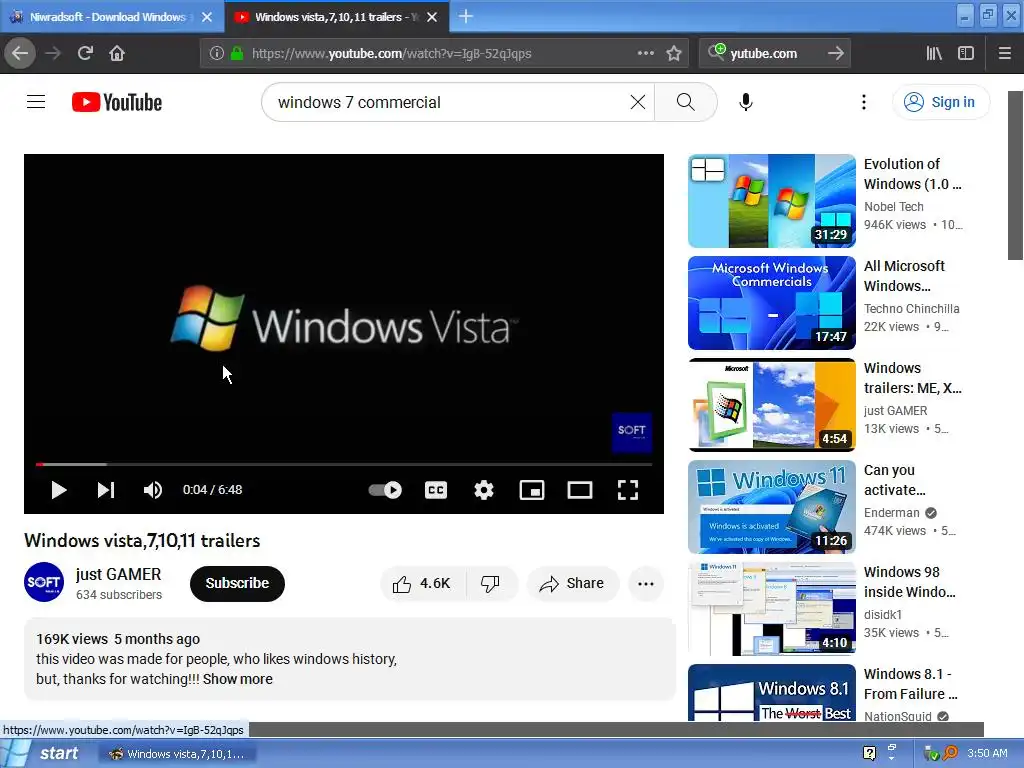Click the SOFT channel watermark in video
Viewport: 1024px width, 768px height.
pyautogui.click(x=632, y=432)
